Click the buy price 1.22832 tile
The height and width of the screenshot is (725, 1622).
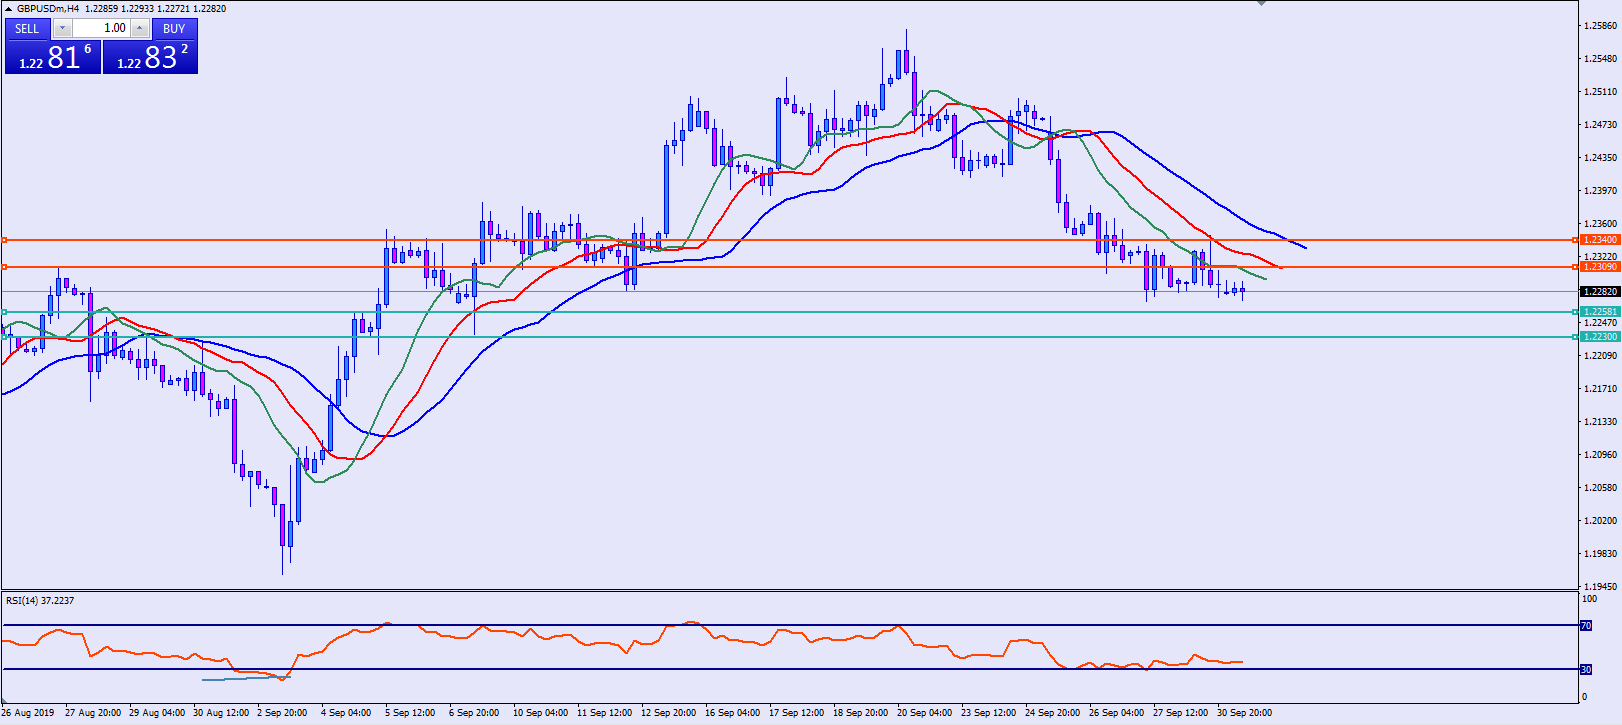(x=151, y=58)
